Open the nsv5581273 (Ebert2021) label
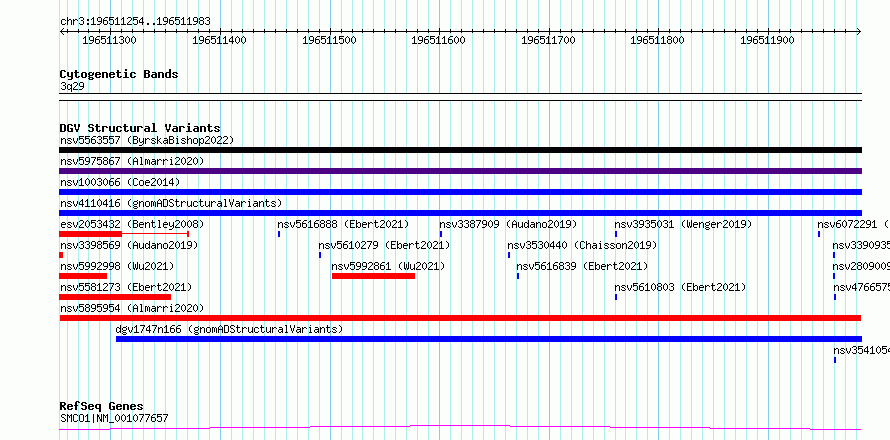Screen dimensions: 890x440 126,287
